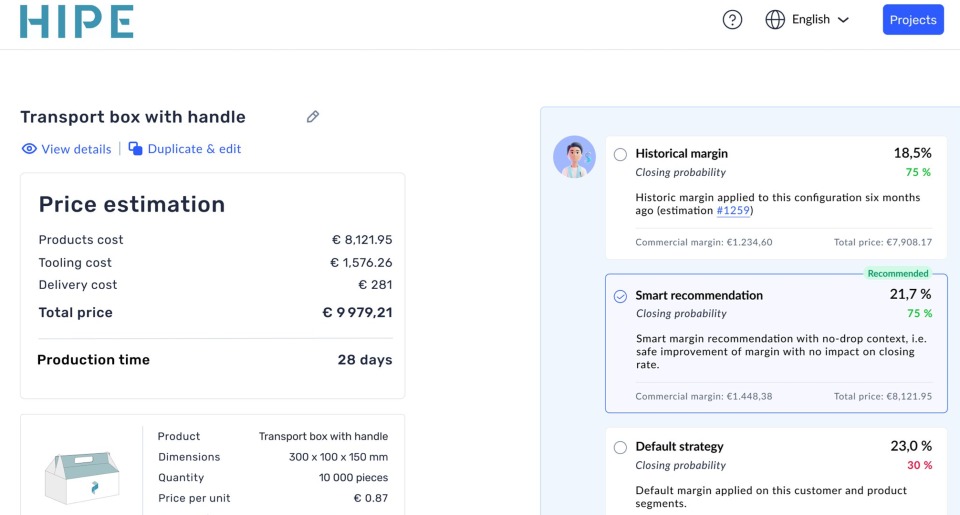Click the globe language icon

(x=775, y=20)
